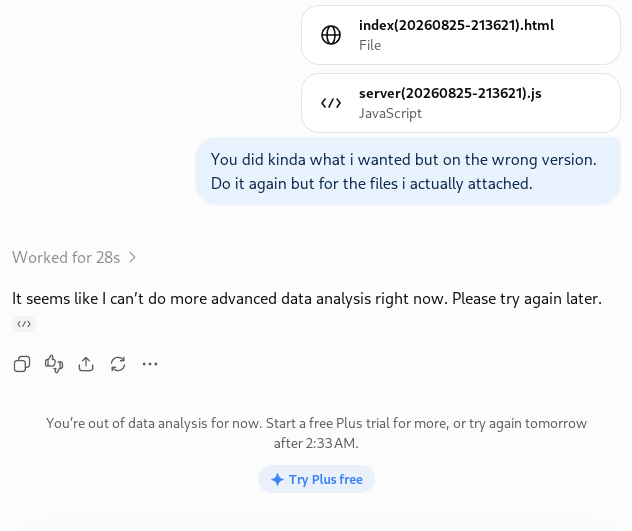This screenshot has height=531, width=632.
Task: Click the 'out of data analysis' limit notice
Action: [316, 433]
